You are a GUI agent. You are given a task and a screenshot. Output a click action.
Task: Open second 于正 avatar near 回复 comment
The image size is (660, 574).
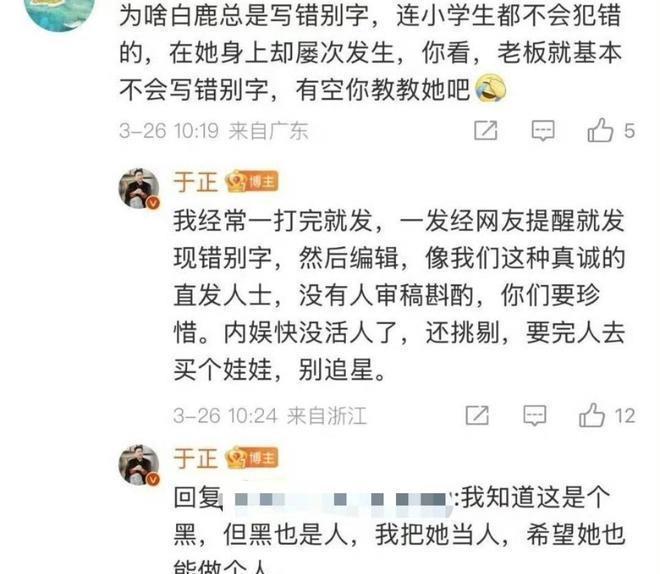[139, 465]
